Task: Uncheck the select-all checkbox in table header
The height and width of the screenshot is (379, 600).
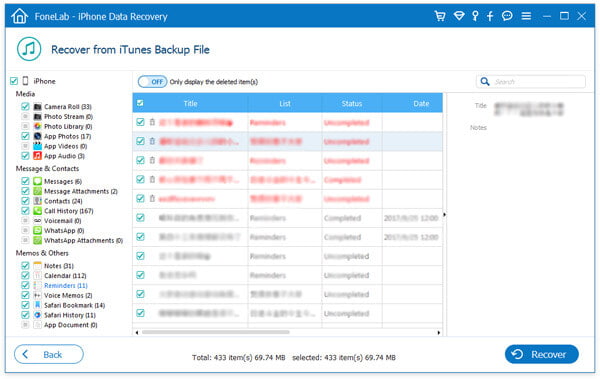Action: tap(140, 103)
